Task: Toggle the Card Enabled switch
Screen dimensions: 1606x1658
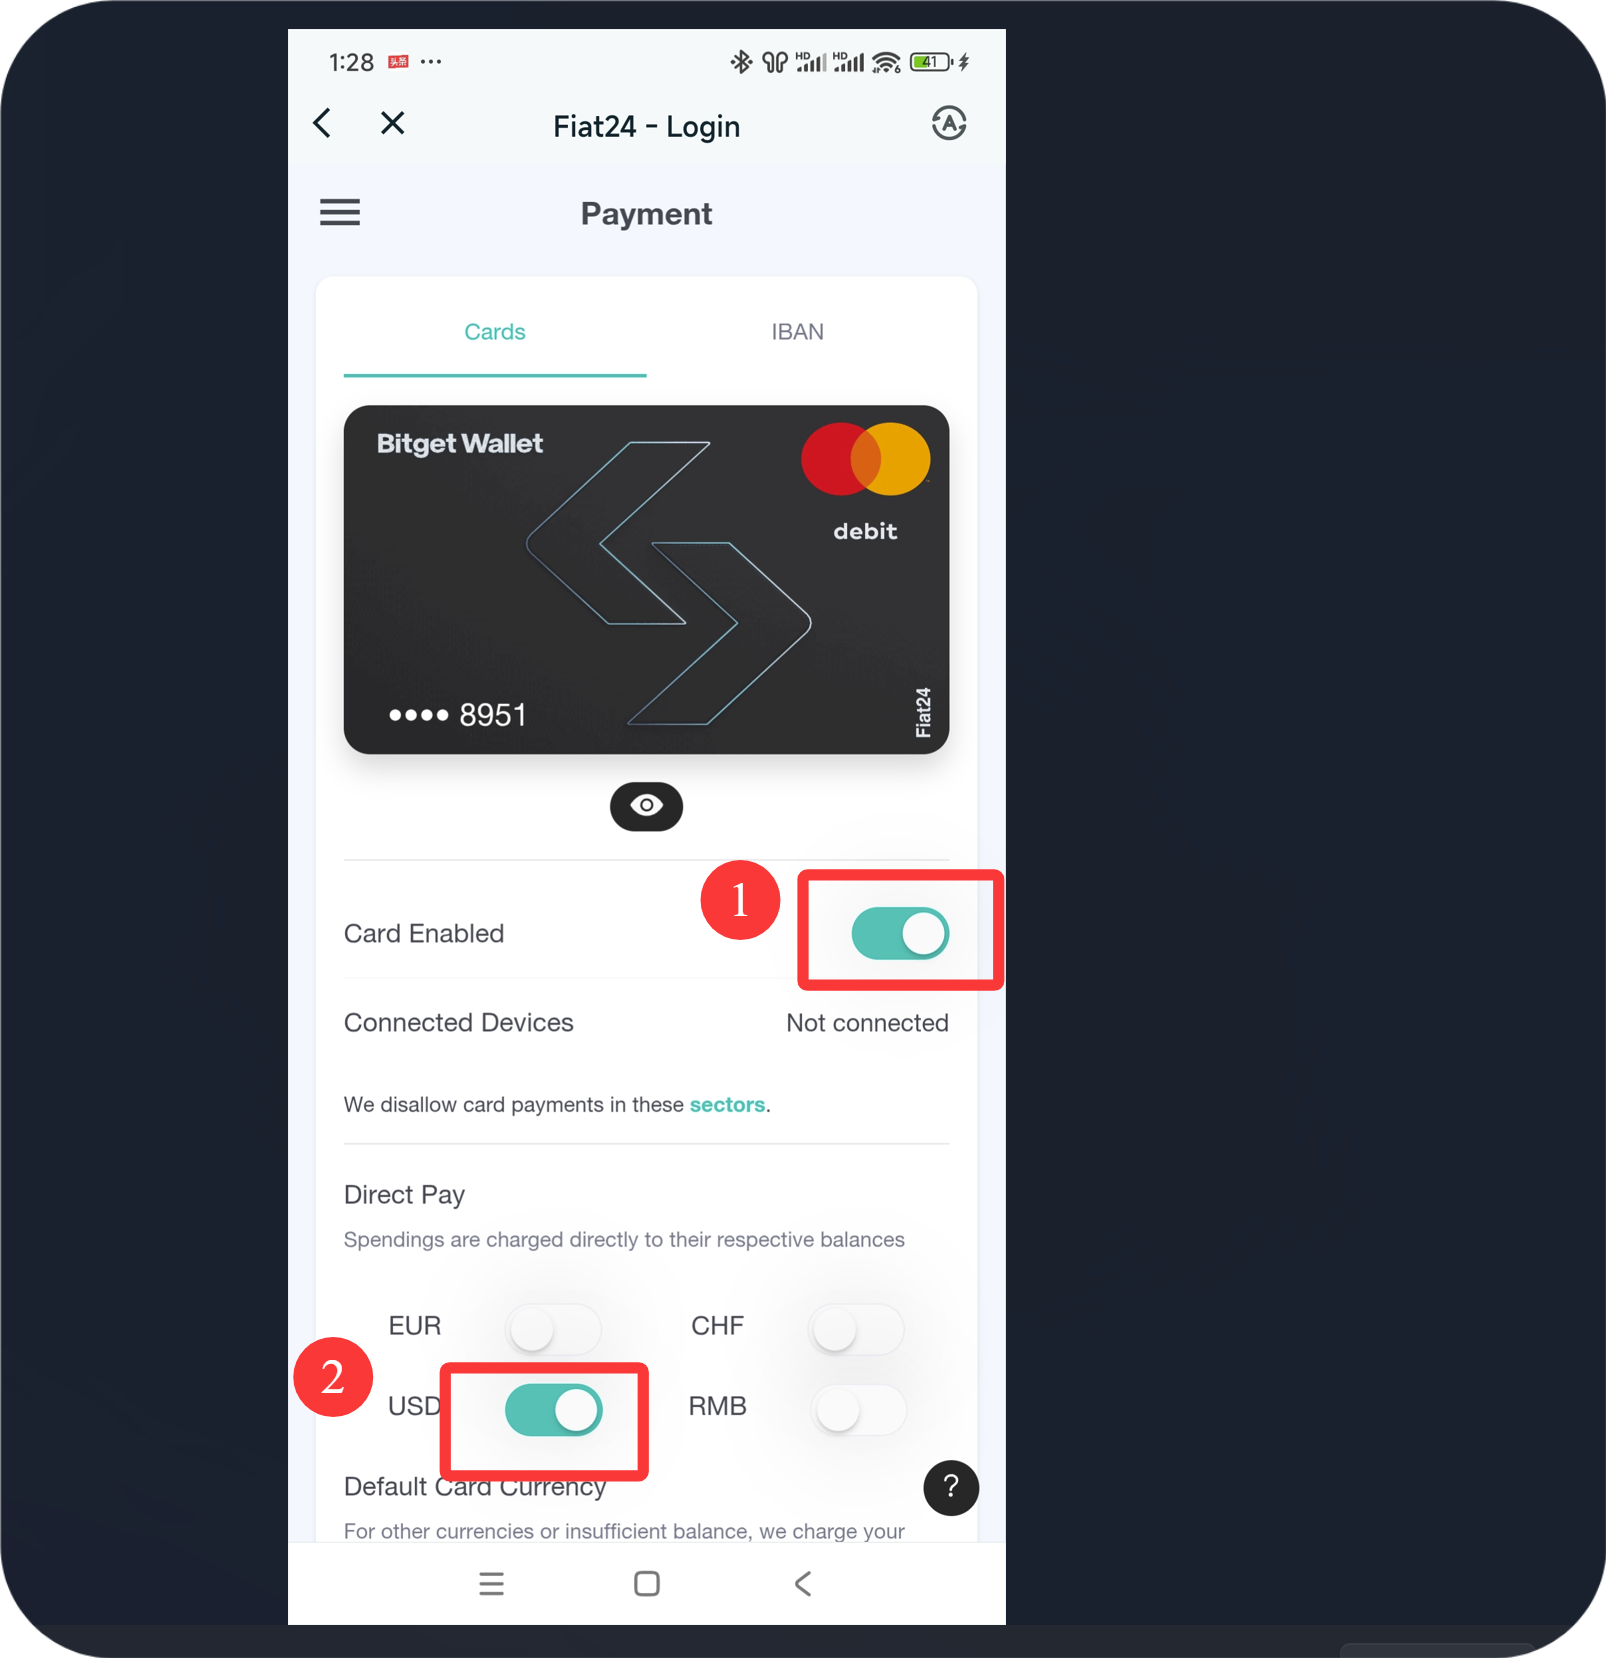Action: point(900,933)
